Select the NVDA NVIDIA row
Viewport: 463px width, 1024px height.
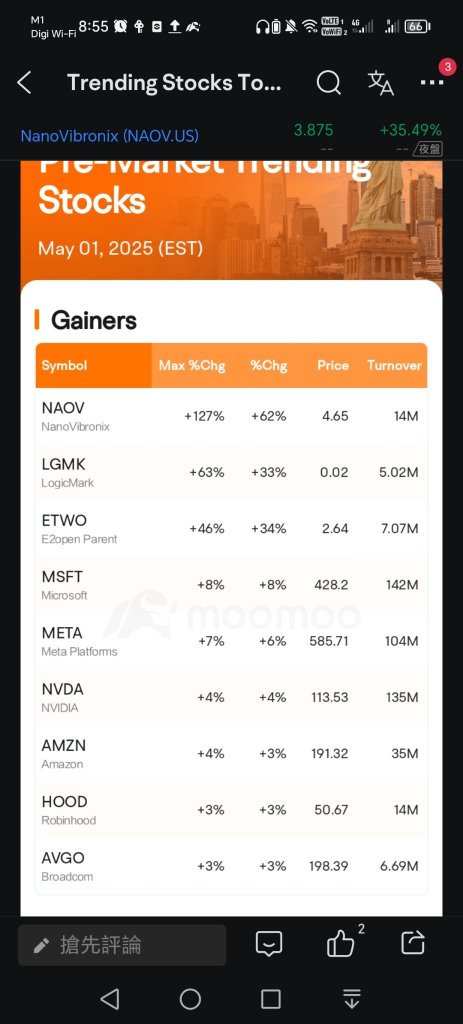click(x=231, y=697)
